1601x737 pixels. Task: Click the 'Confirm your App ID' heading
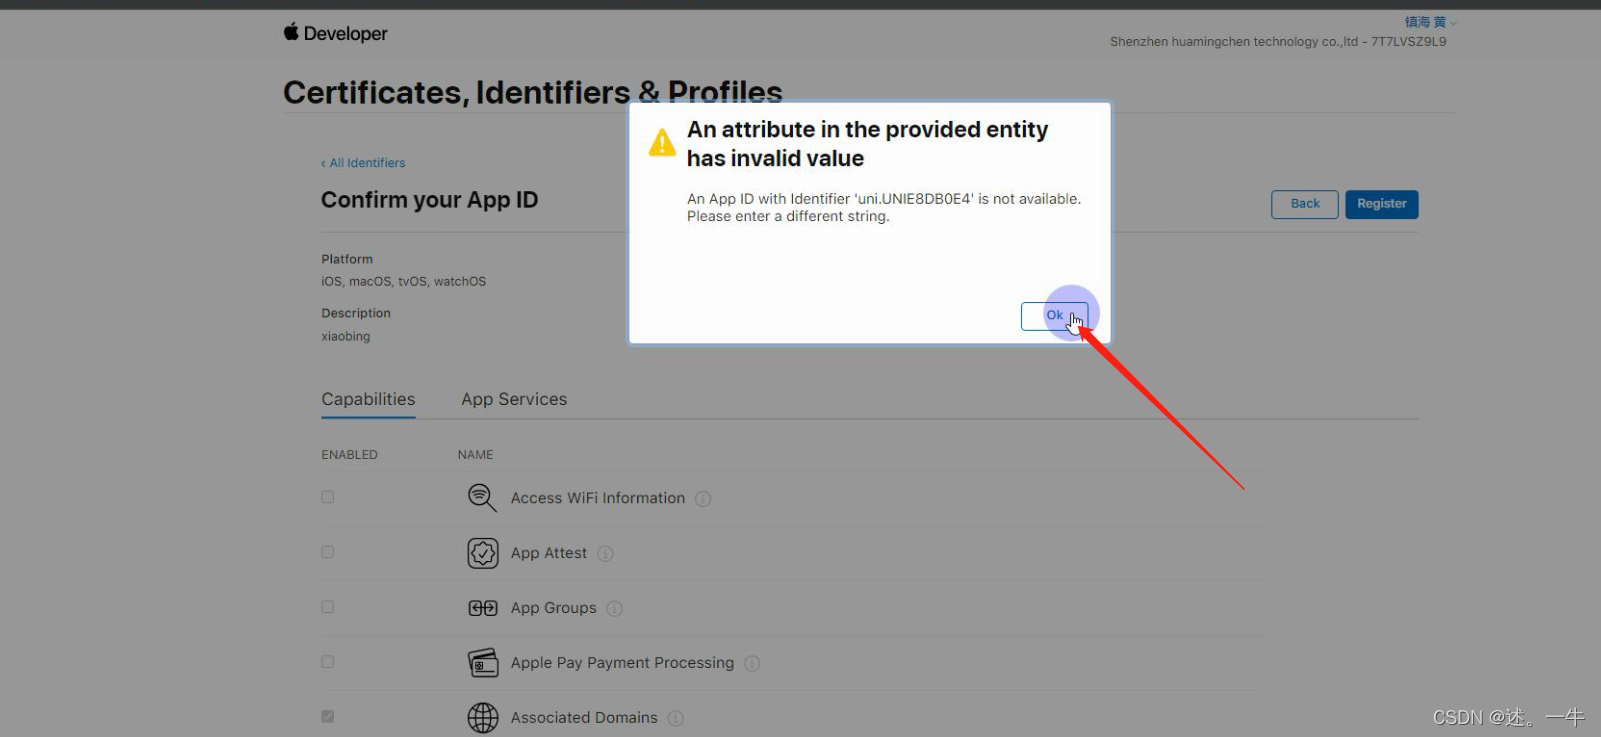point(429,200)
